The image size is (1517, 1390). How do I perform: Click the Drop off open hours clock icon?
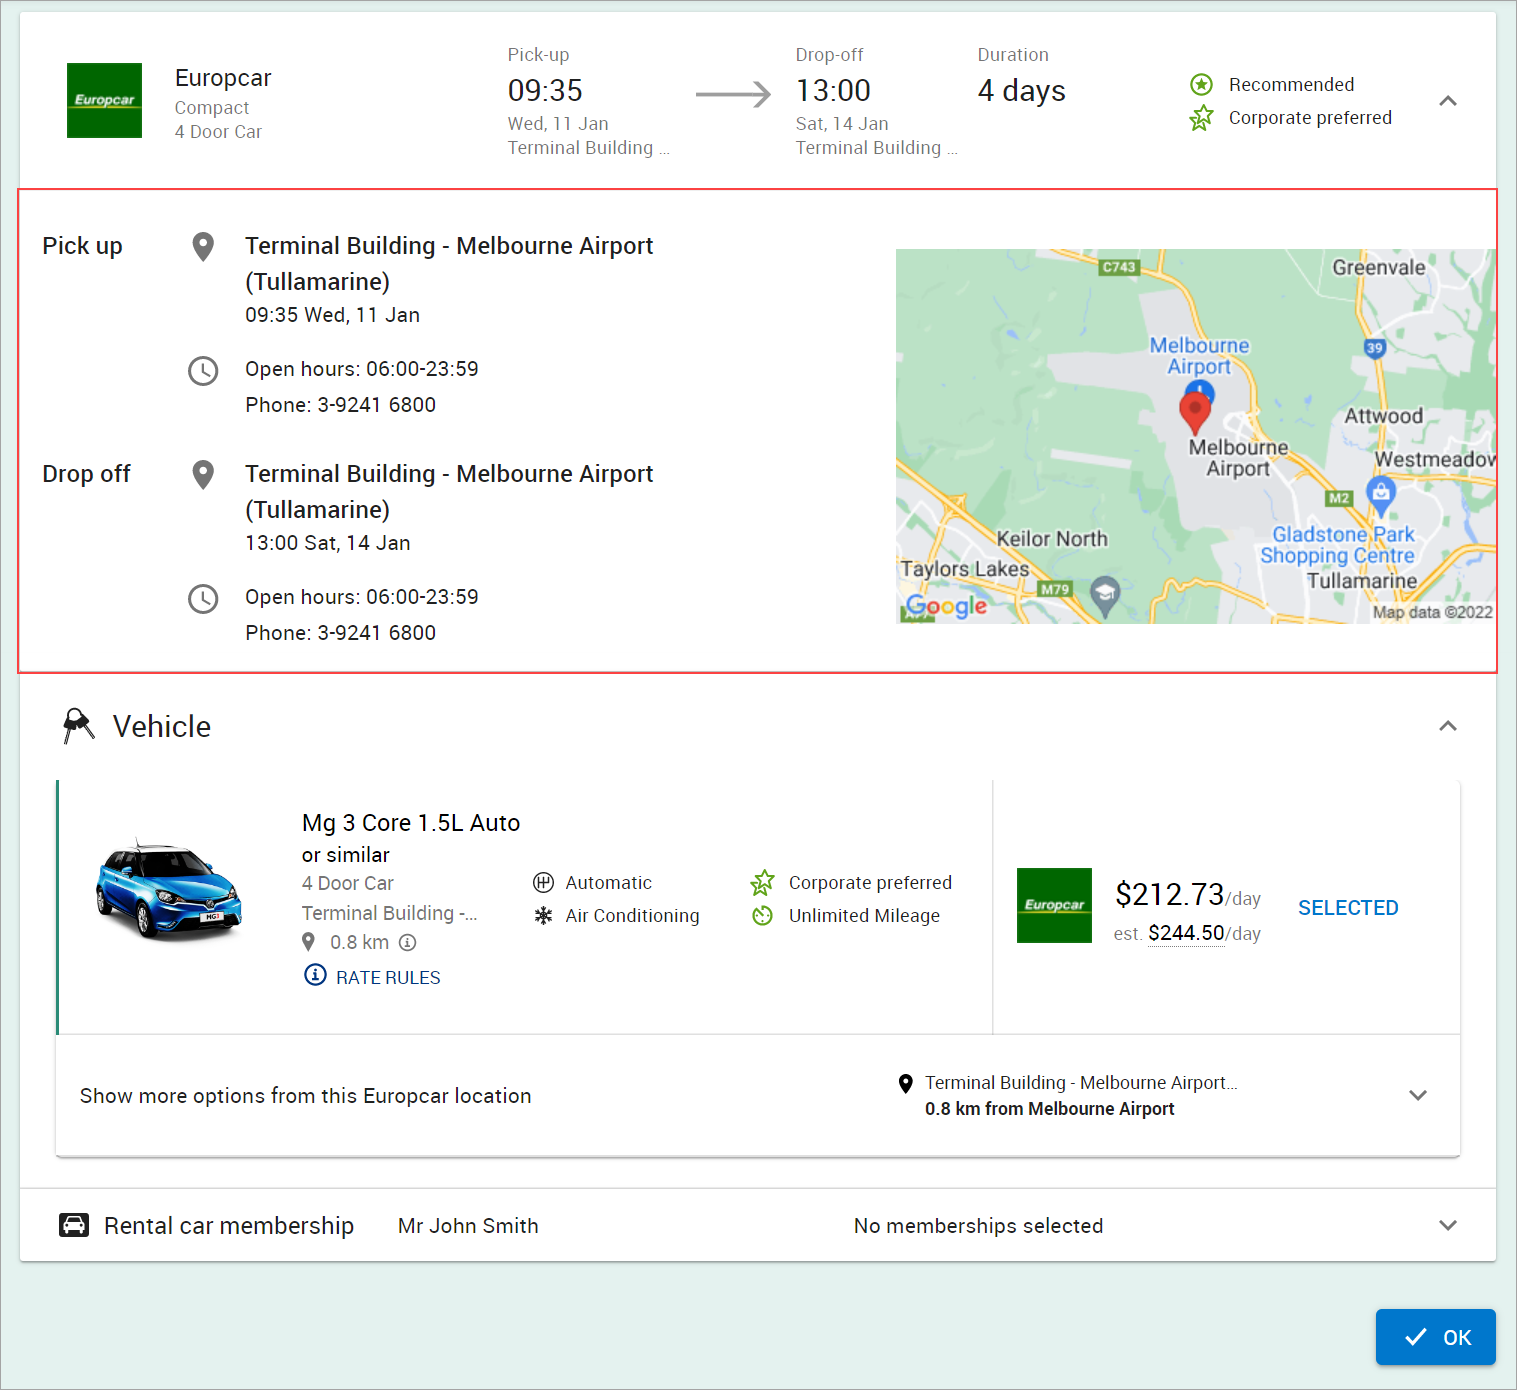coord(203,598)
